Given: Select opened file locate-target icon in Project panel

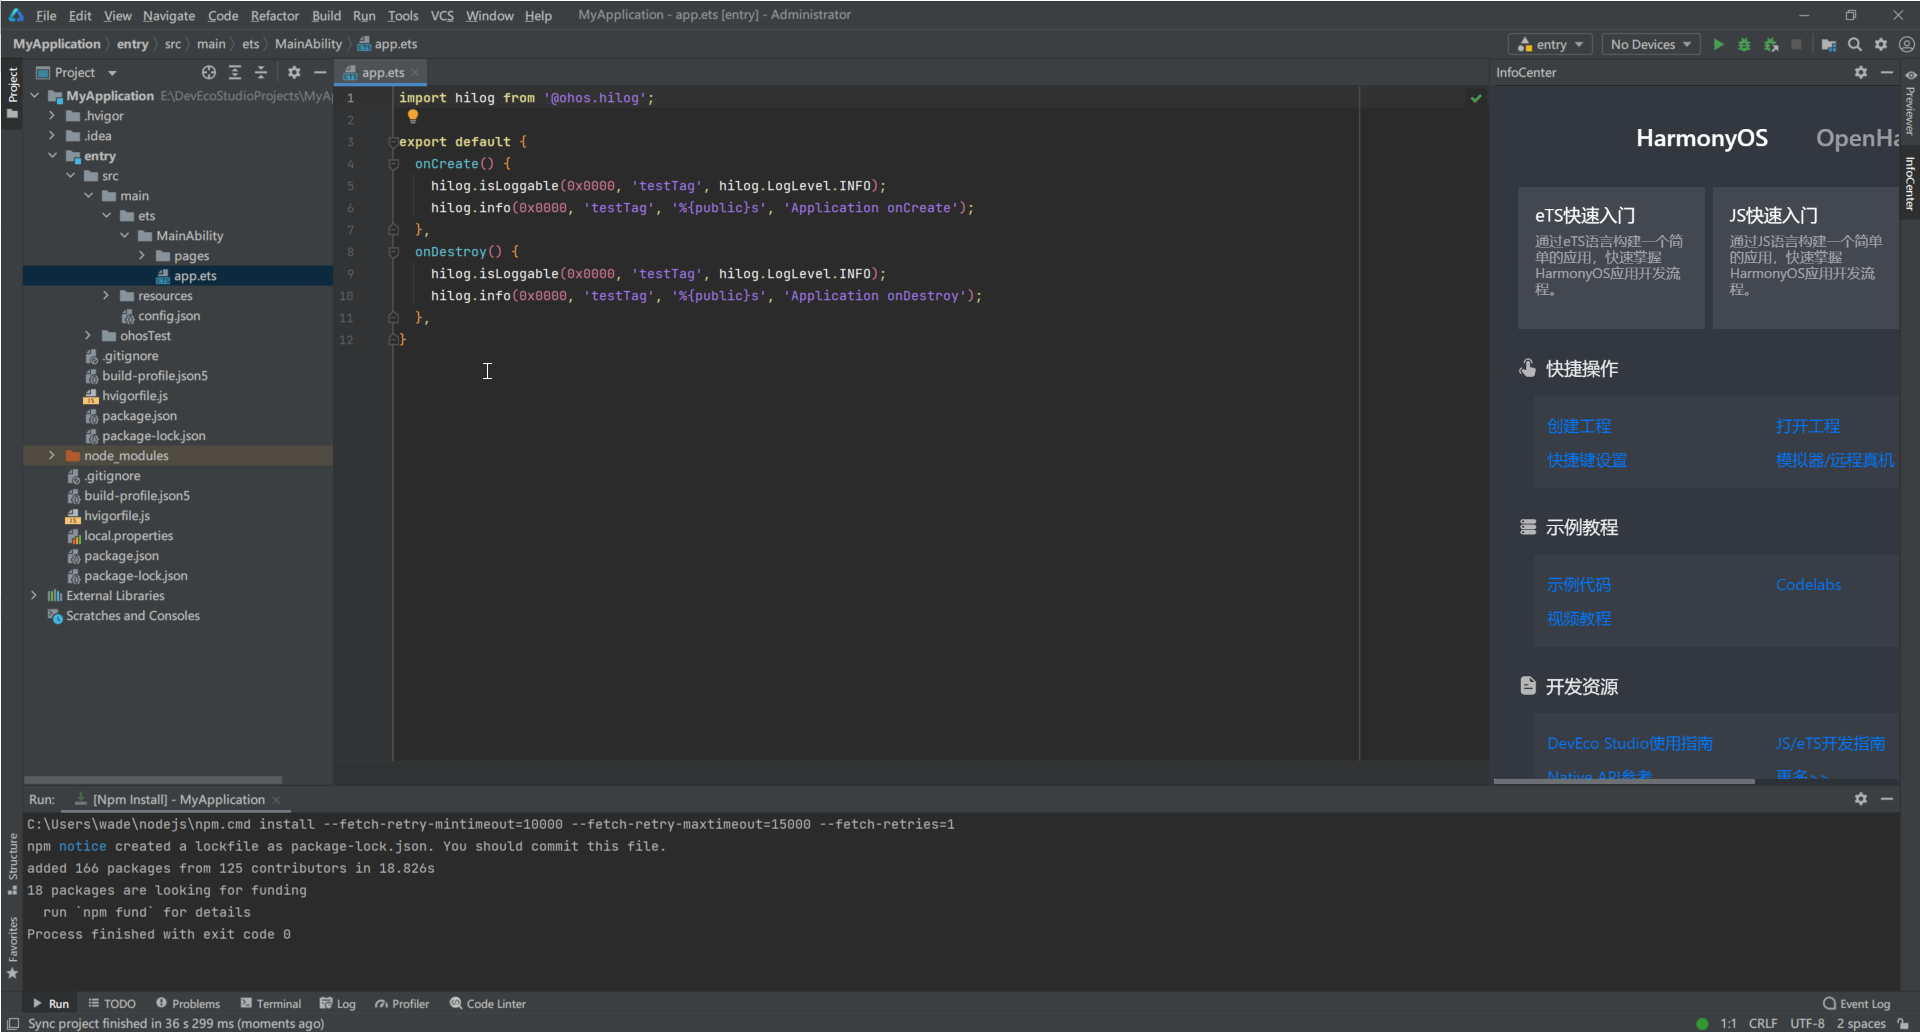Looking at the screenshot, I should click(208, 72).
